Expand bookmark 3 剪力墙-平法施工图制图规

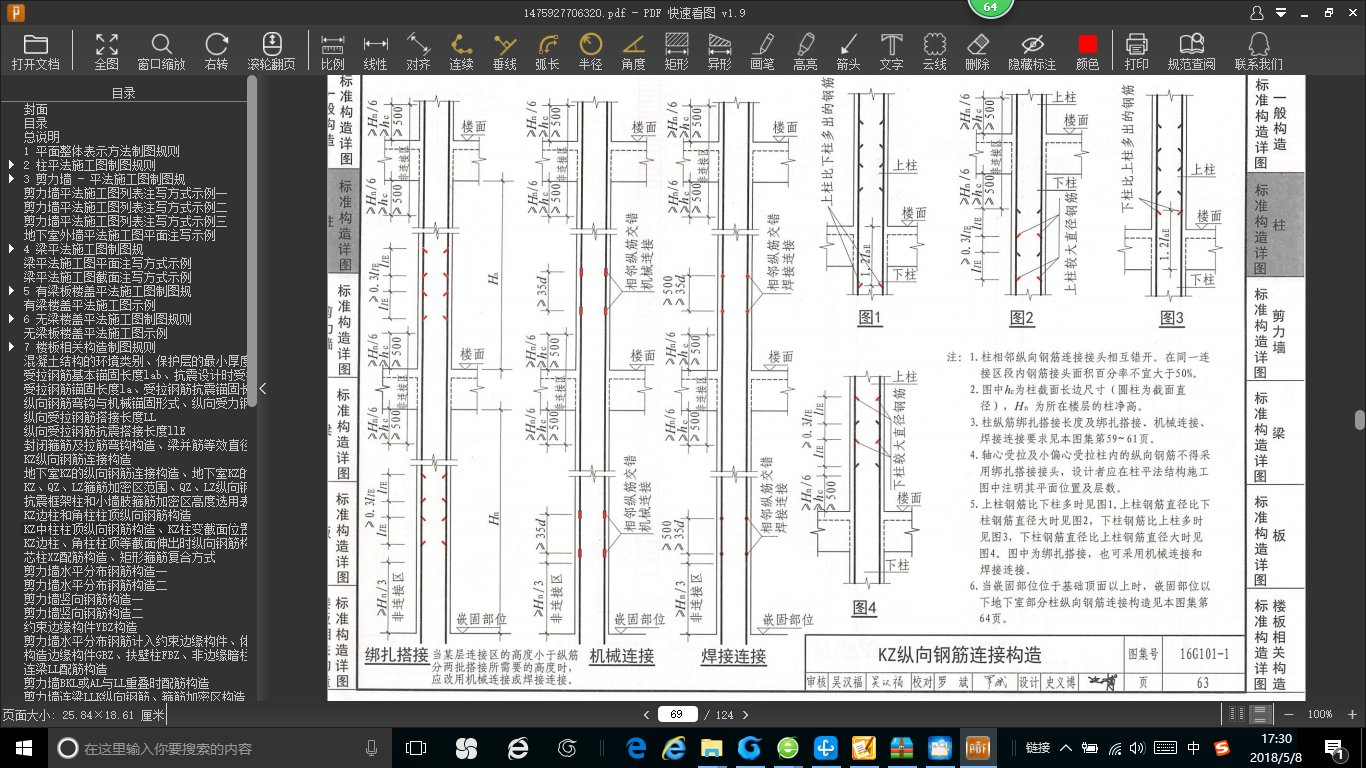tap(11, 179)
